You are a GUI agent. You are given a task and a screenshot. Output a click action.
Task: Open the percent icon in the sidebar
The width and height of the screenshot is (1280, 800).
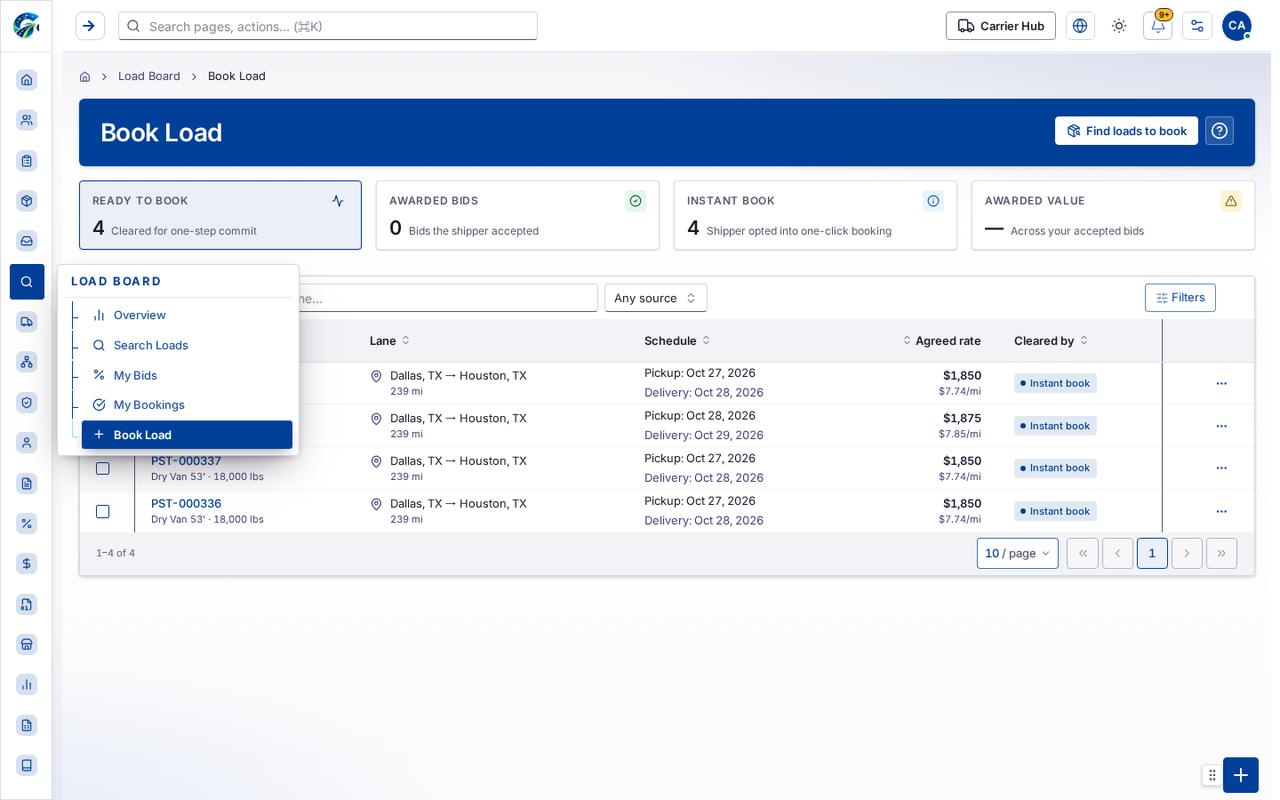27,523
